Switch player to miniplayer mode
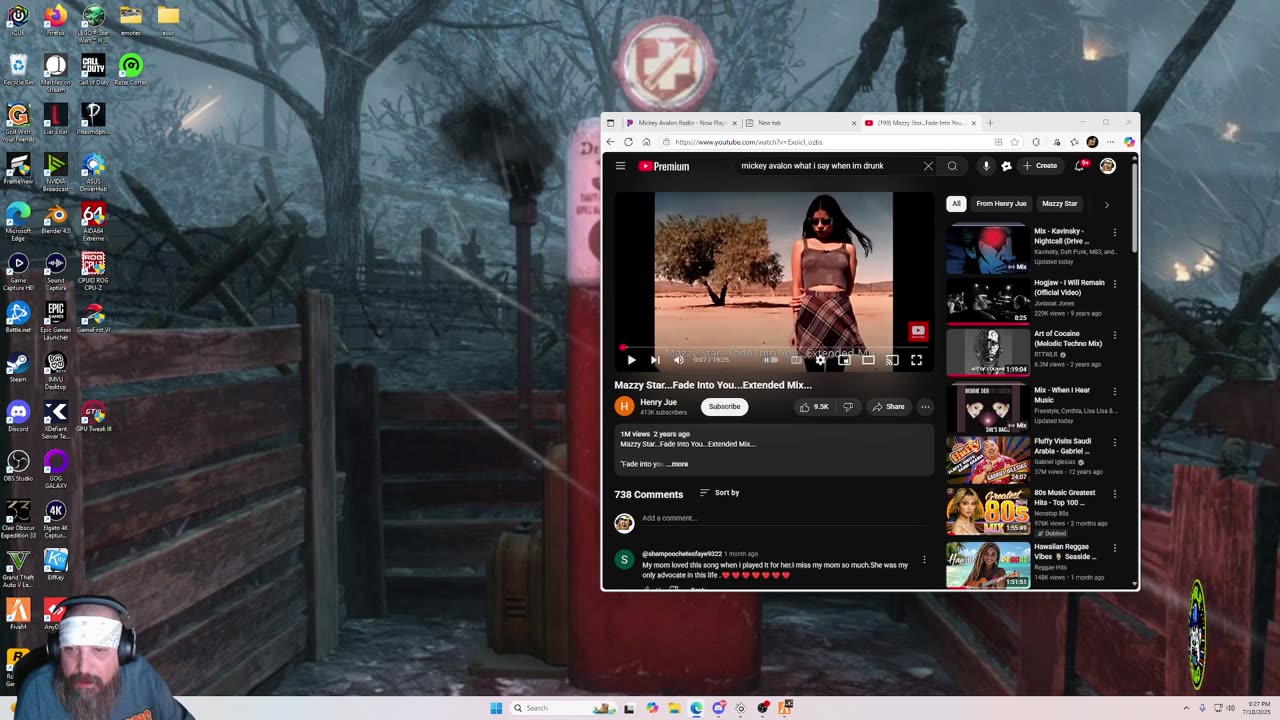The image size is (1280, 720). pyautogui.click(x=844, y=360)
